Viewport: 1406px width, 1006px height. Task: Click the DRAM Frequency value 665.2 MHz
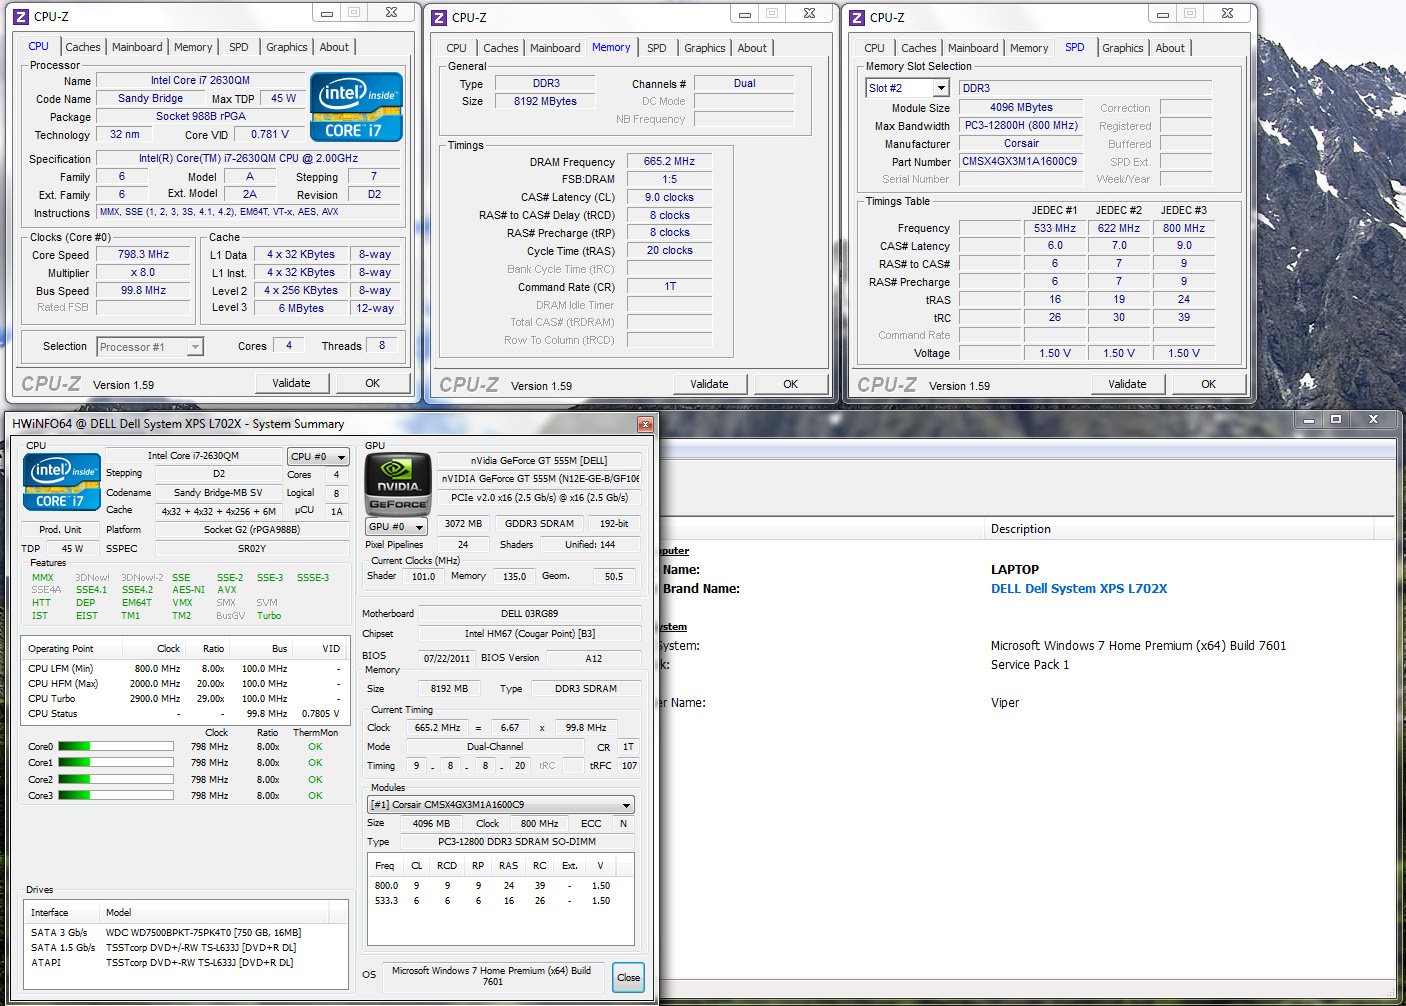pyautogui.click(x=669, y=161)
